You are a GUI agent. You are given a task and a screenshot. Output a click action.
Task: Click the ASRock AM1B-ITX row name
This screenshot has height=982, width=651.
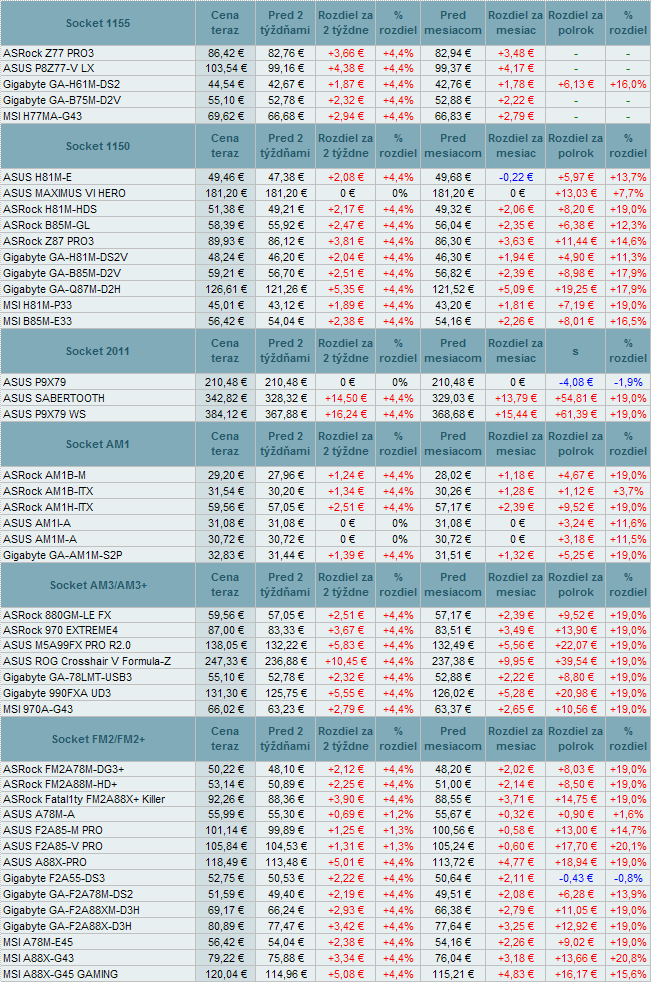point(48,491)
